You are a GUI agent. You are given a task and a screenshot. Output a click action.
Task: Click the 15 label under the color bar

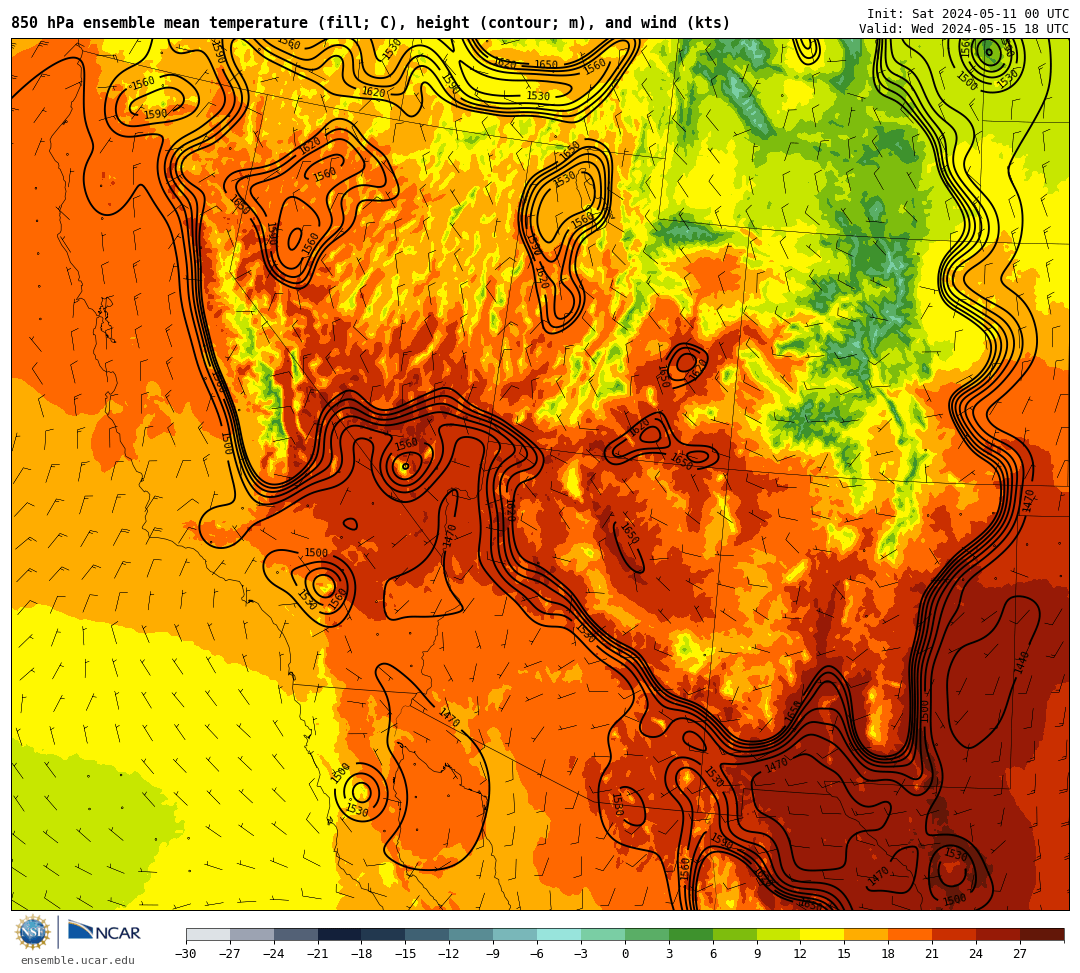click(x=844, y=954)
